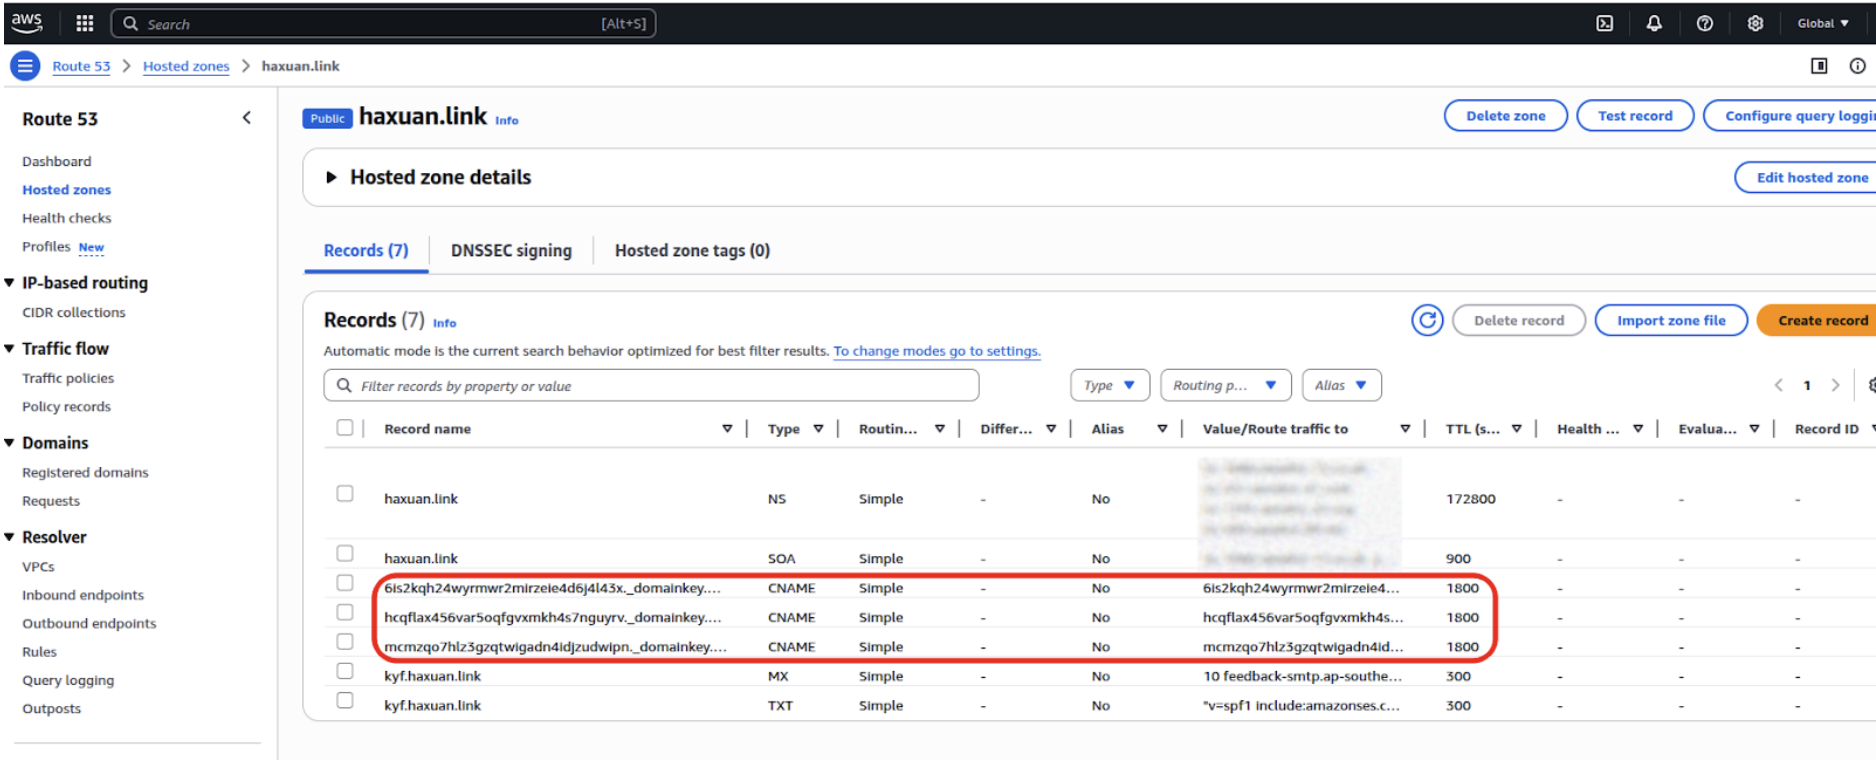The height and width of the screenshot is (766, 1876).
Task: Switch to Records (7) tab
Action: click(x=366, y=251)
